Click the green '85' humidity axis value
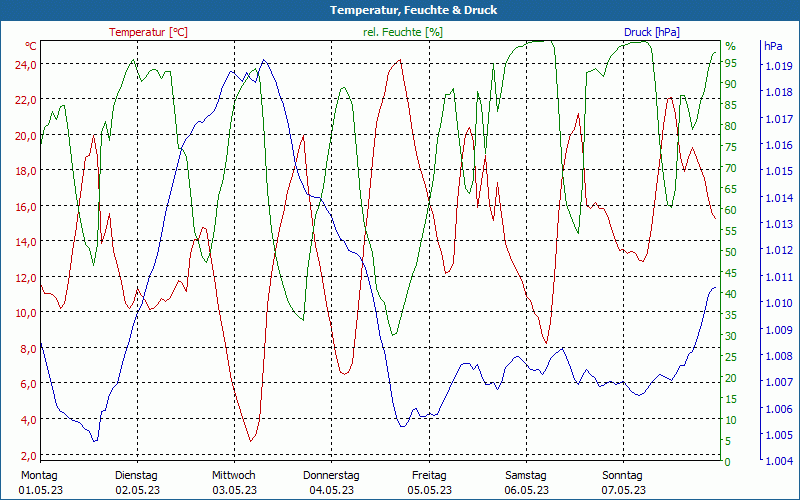 (731, 105)
